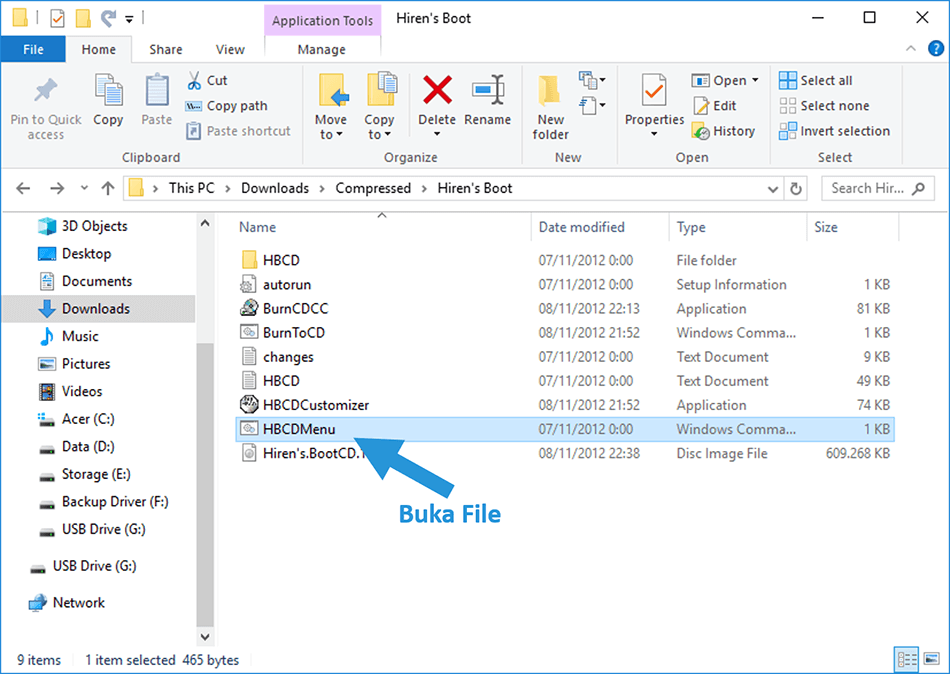Screen dimensions: 950x674
Task: Open address bar history dropdown
Action: (772, 189)
